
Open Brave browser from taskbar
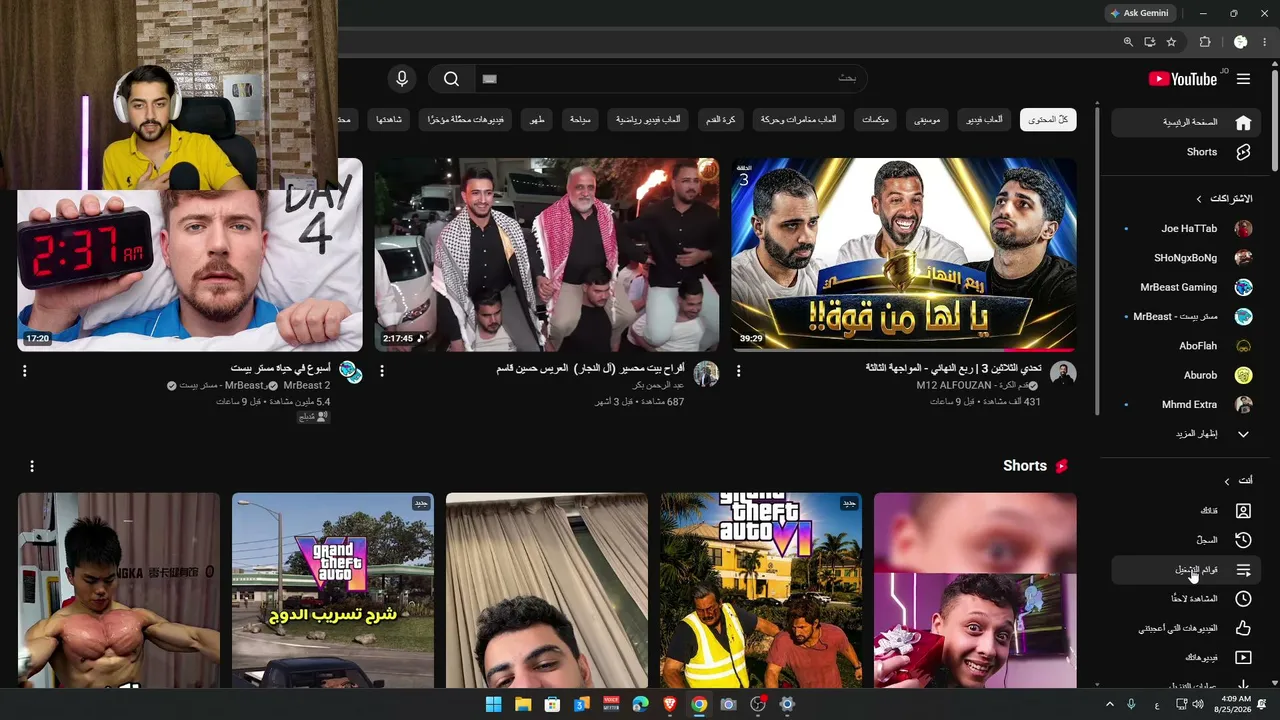[x=670, y=704]
